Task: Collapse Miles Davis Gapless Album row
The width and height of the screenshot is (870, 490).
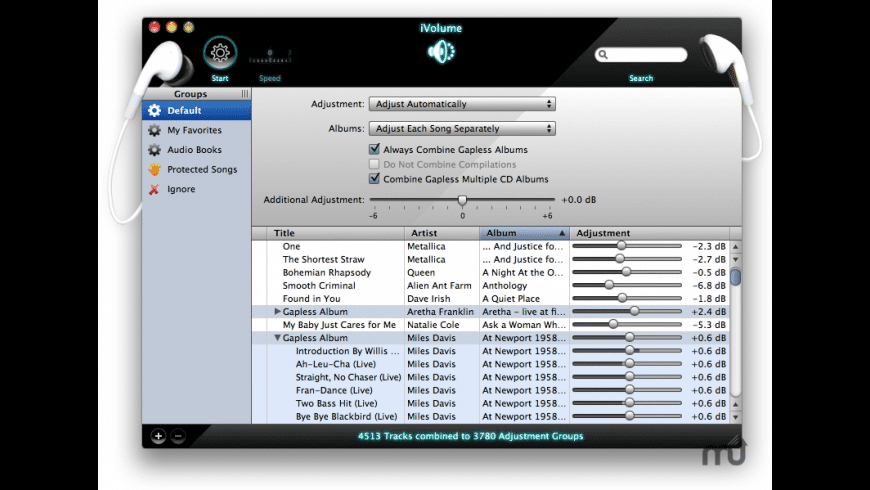Action: [277, 337]
